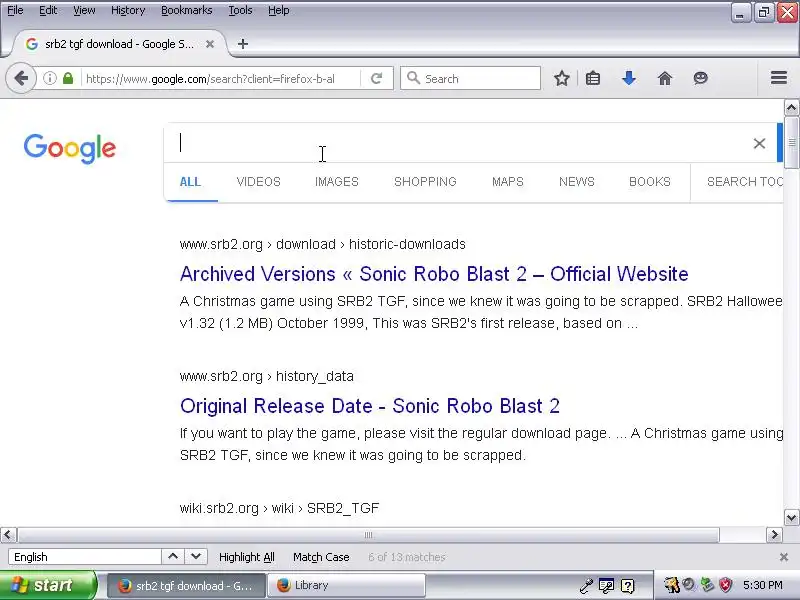
Task: Switch to VIDEOS results tab
Action: (x=259, y=182)
